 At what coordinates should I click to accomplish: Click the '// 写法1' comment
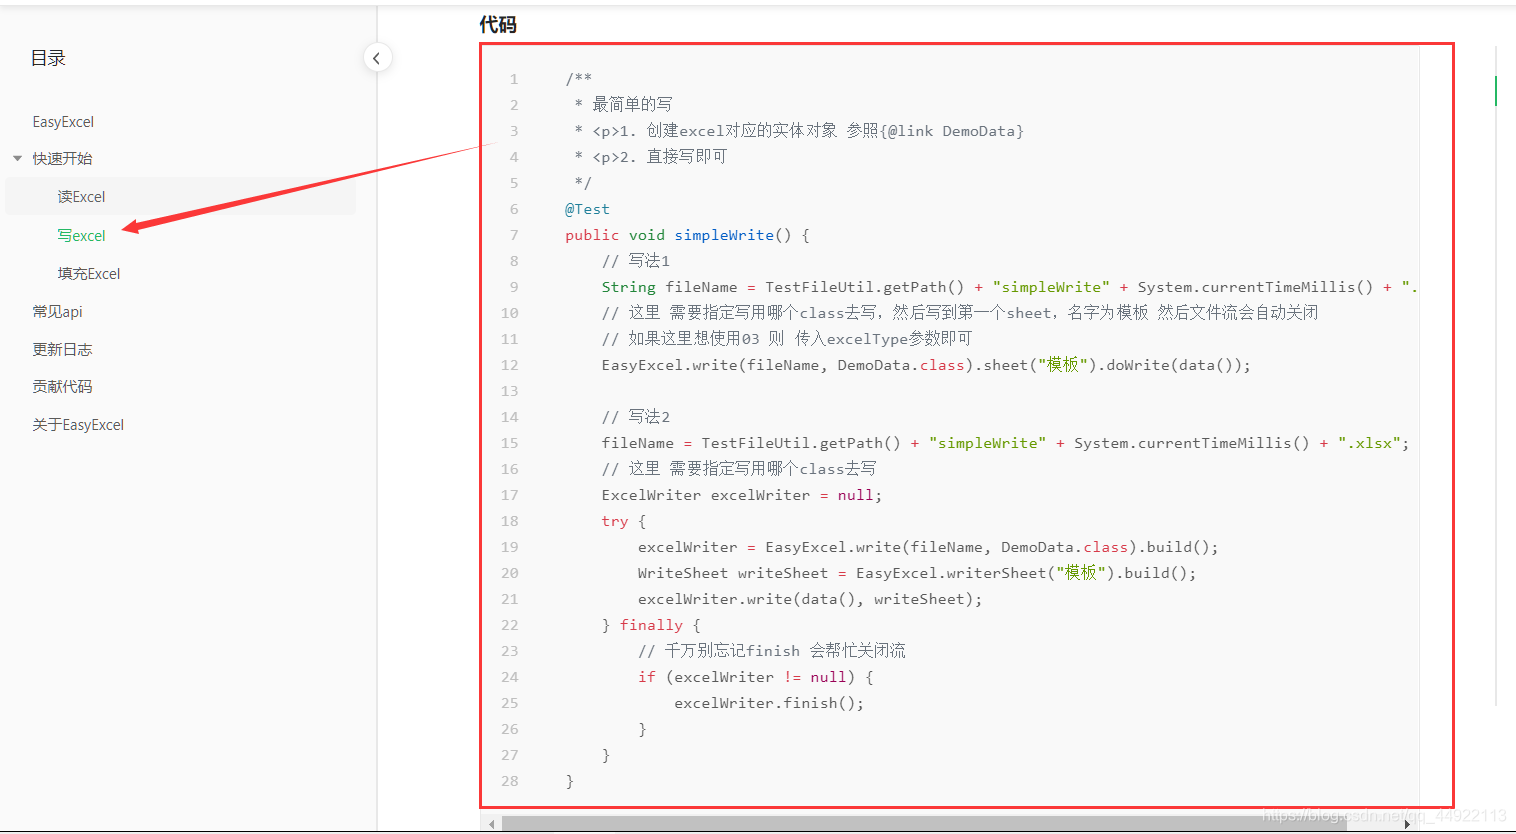tap(636, 261)
